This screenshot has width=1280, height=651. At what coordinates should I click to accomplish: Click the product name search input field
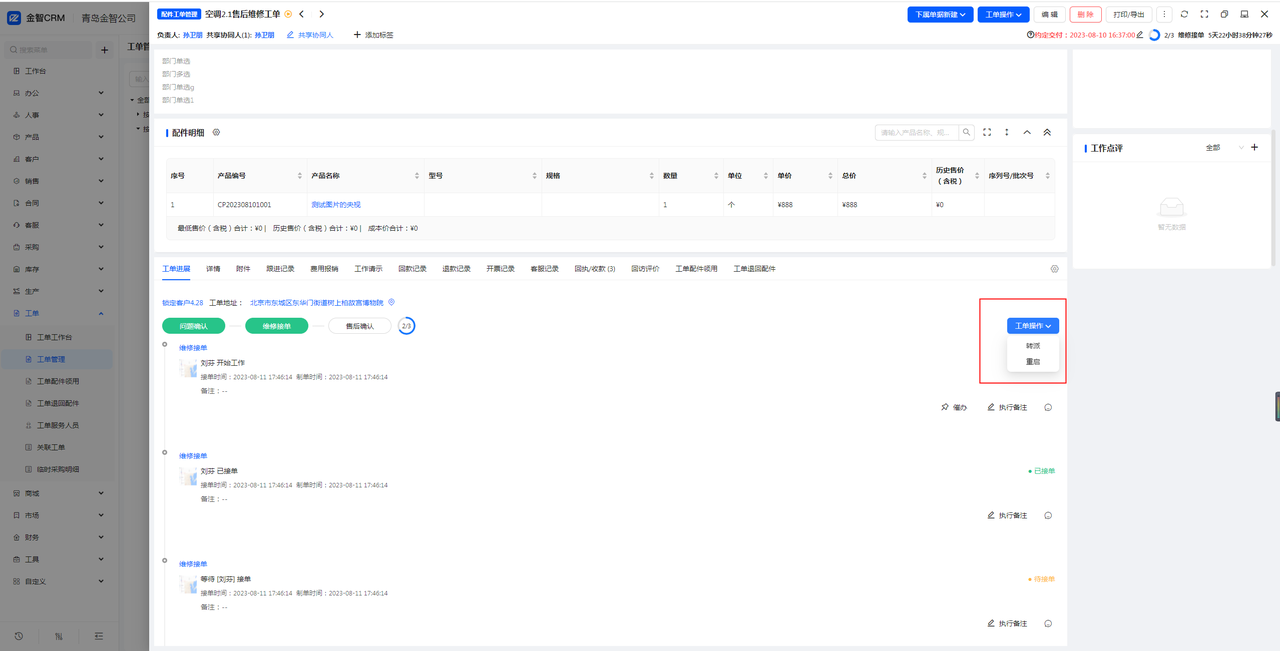pos(916,132)
